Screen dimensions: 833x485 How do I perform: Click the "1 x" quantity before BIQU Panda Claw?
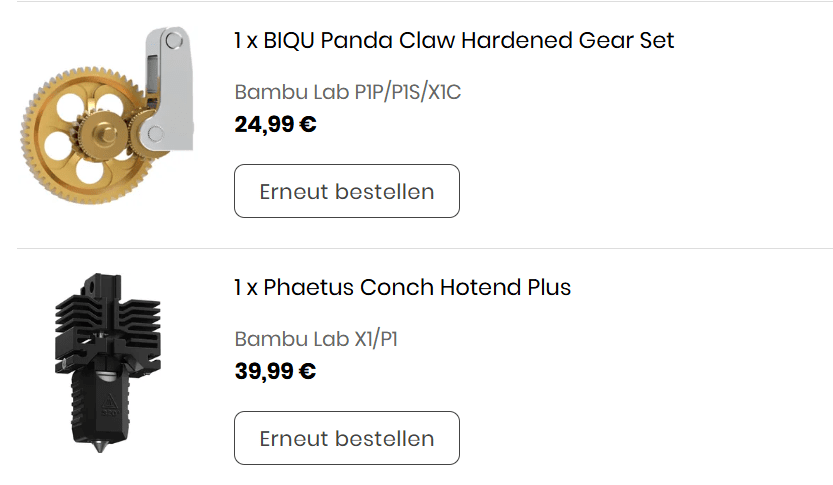(x=246, y=41)
